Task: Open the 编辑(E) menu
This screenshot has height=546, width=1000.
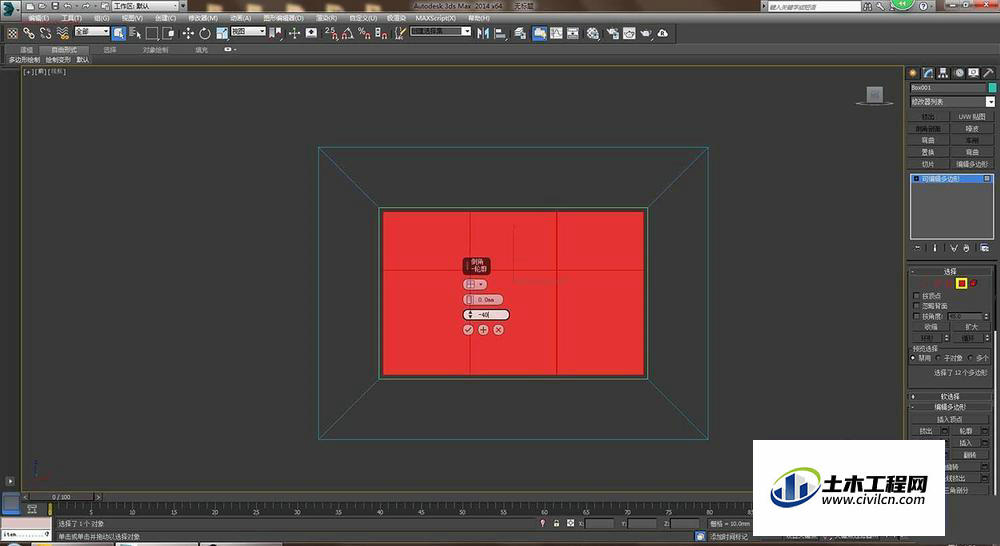Action: [x=38, y=18]
